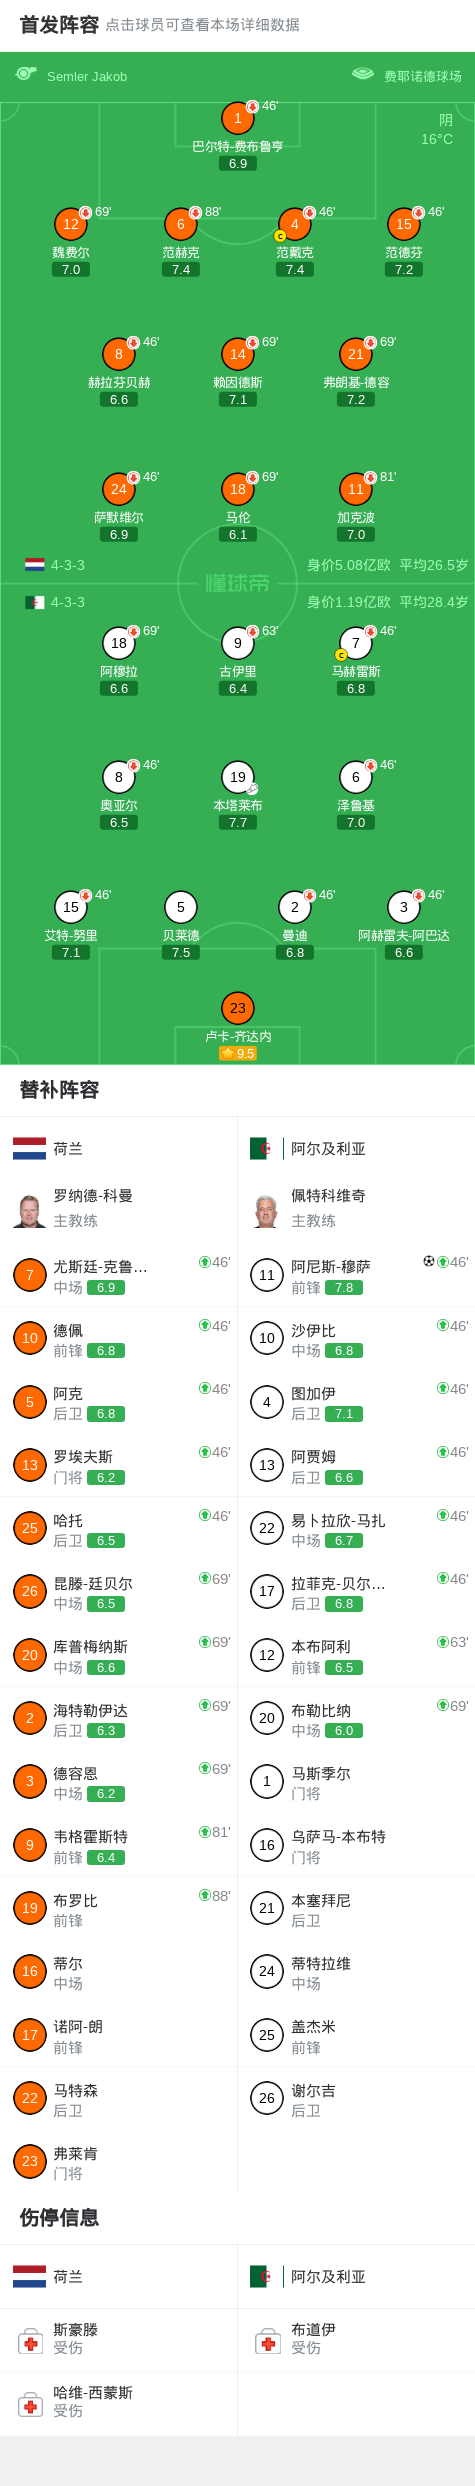Select substitute number 11 Amoura
The width and height of the screenshot is (475, 2486).
click(x=356, y=1276)
